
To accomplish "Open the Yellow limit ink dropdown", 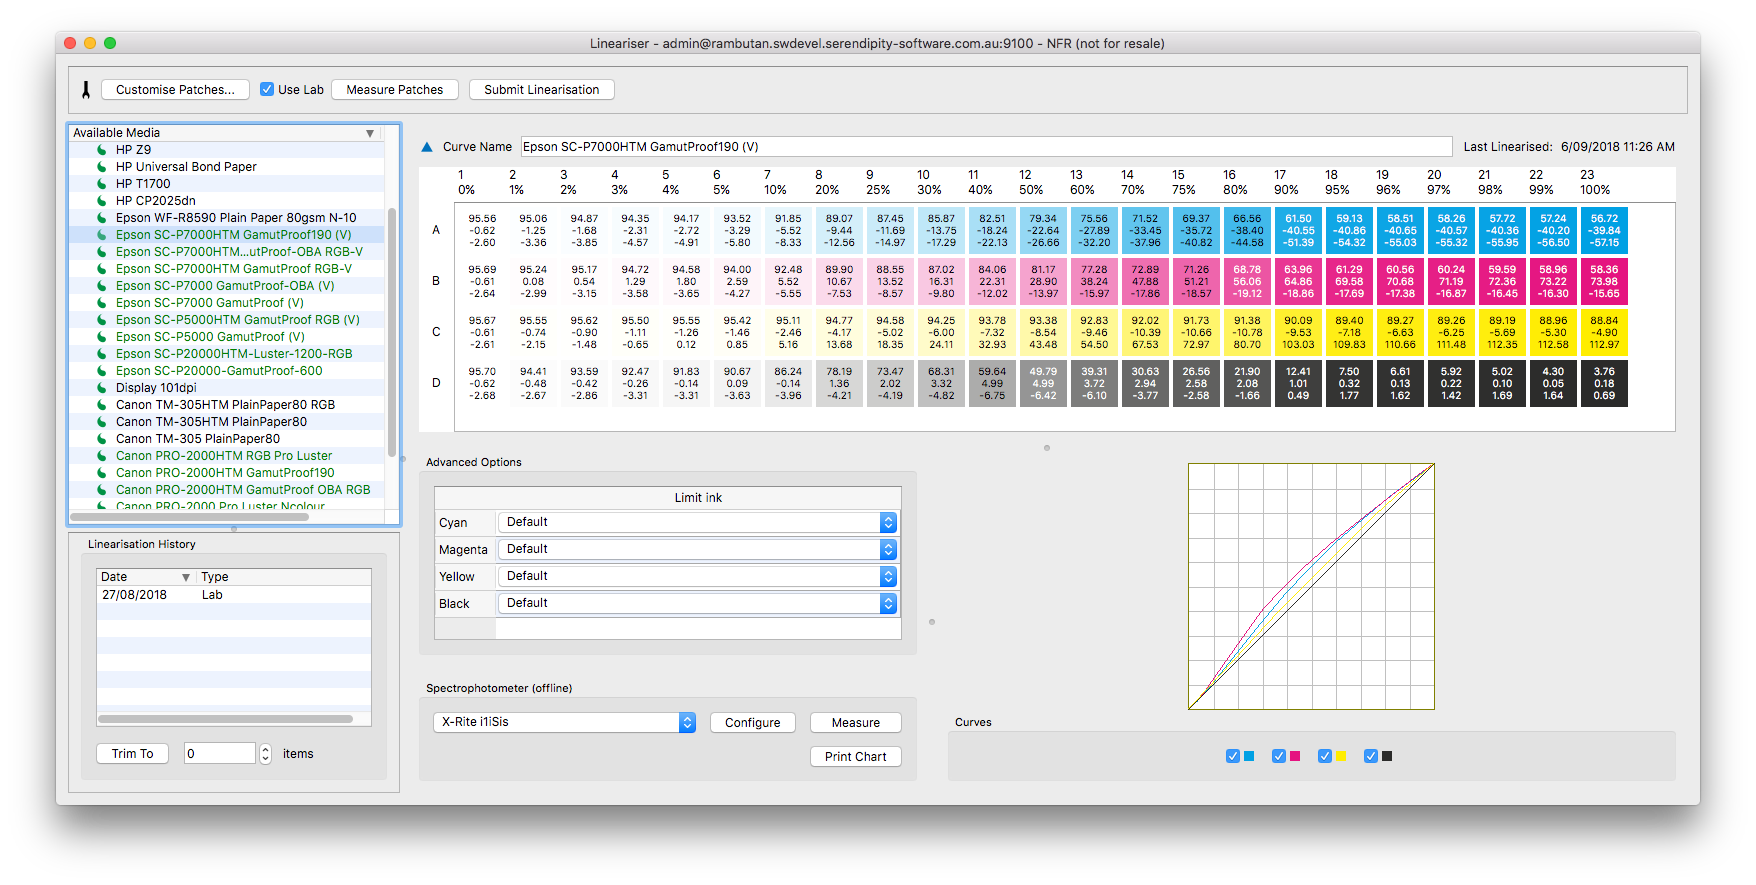I will pos(697,576).
